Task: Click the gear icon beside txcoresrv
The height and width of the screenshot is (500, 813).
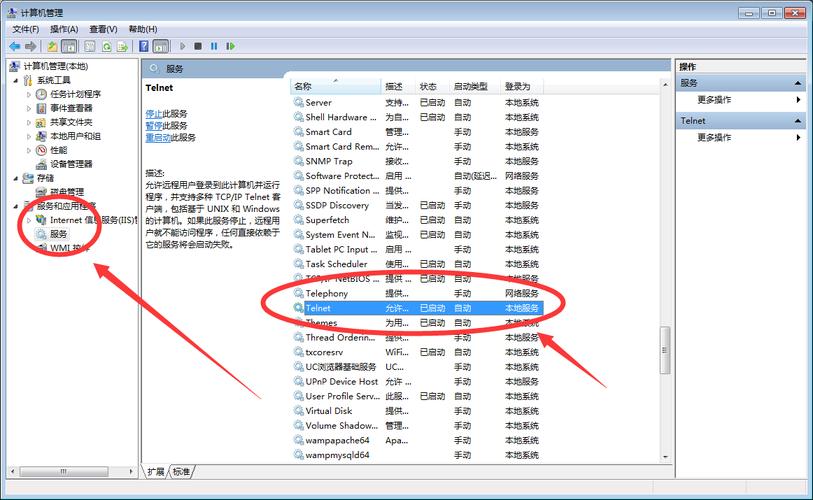Action: coord(299,352)
